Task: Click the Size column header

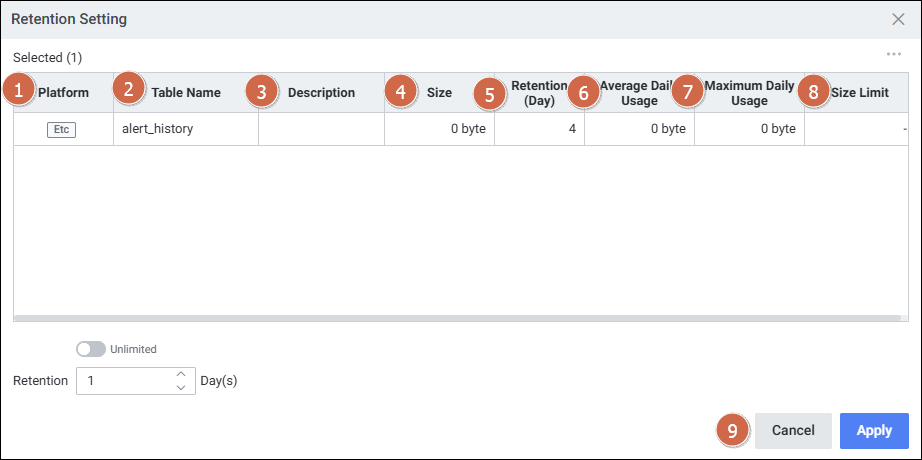Action: [x=439, y=93]
